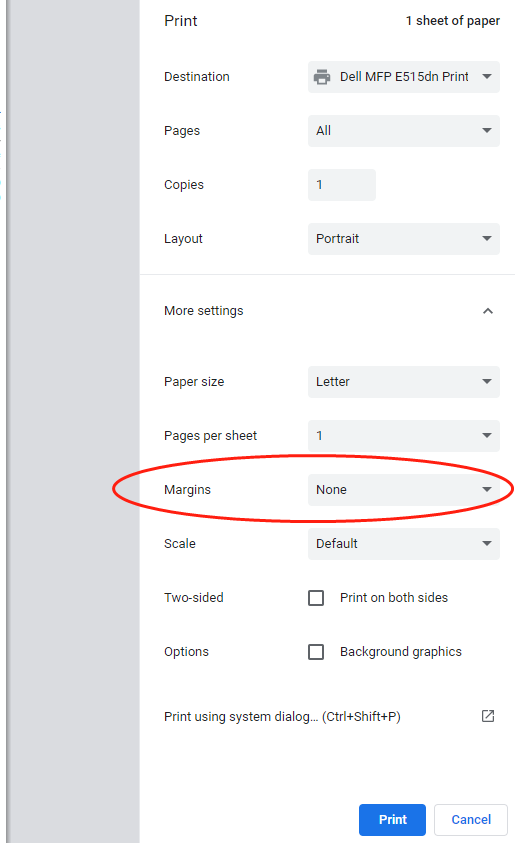Open the Destination printer dropdown
The image size is (515, 843).
pyautogui.click(x=404, y=77)
